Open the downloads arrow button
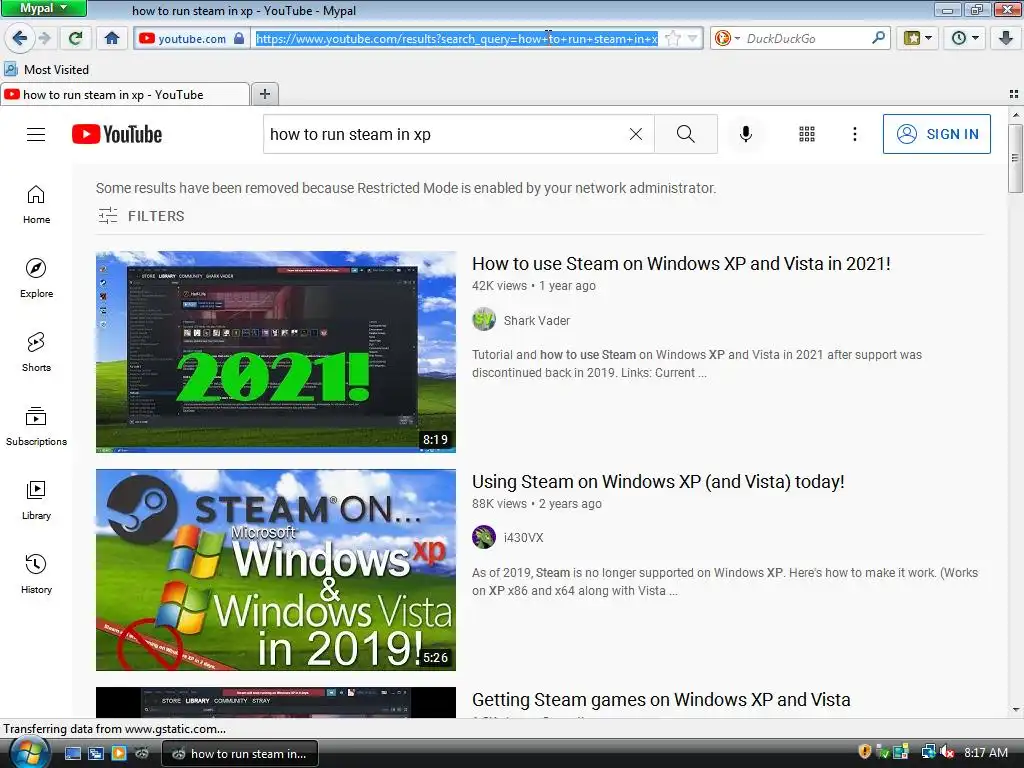 tap(1006, 39)
